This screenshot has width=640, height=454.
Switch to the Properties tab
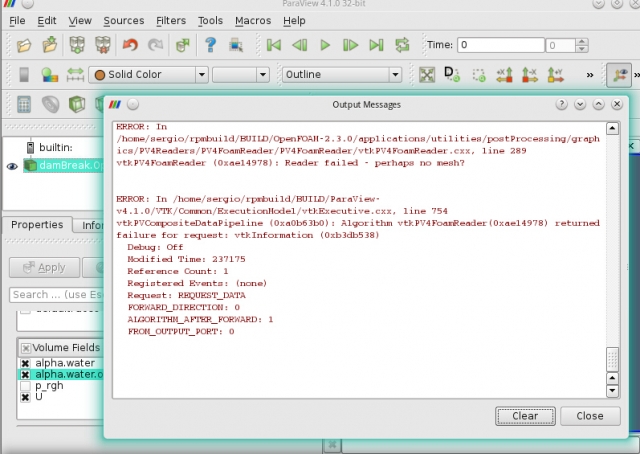click(36, 225)
